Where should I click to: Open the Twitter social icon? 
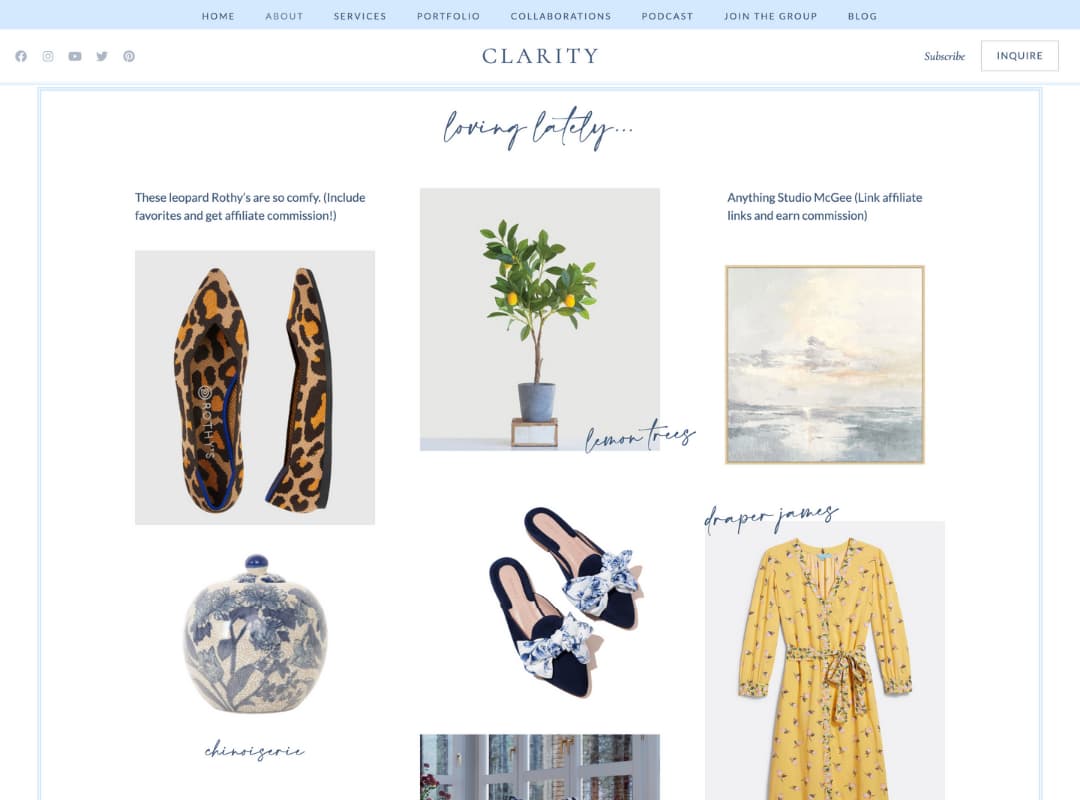point(102,57)
